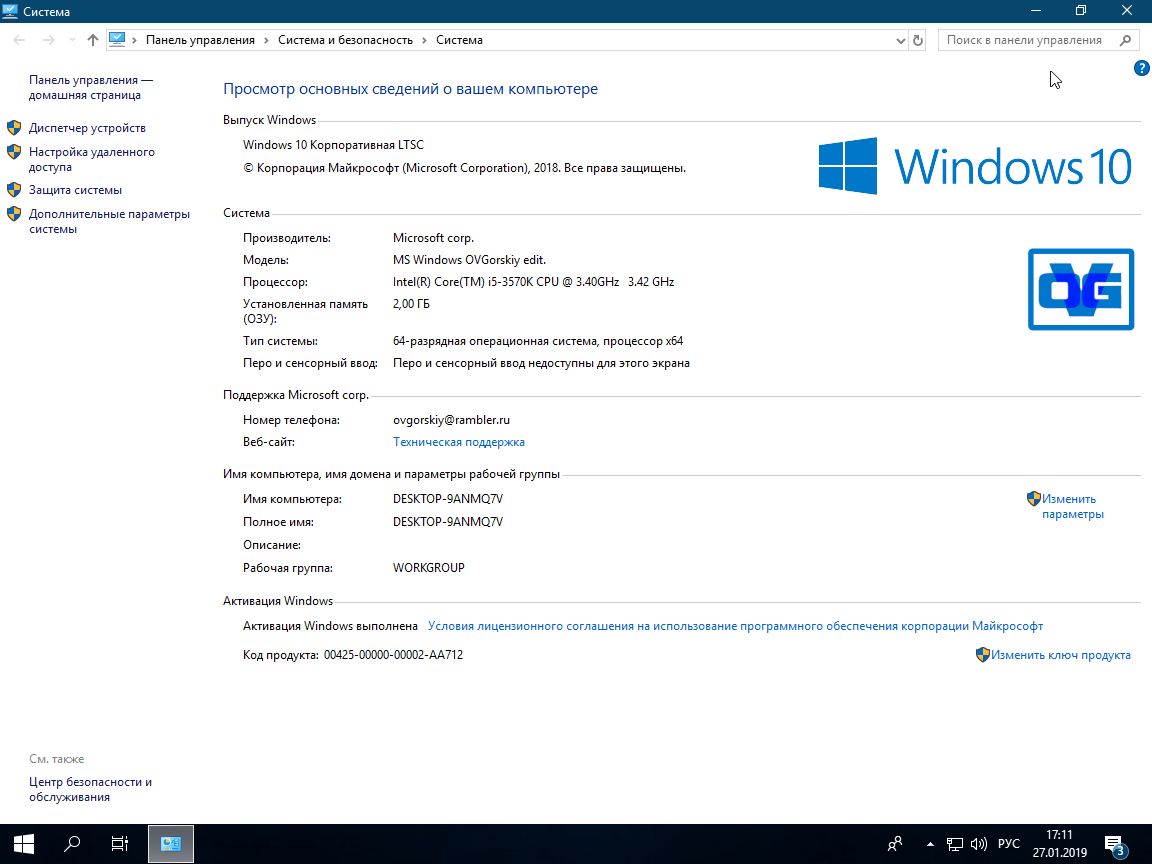
Task: Click the Система app on taskbar
Action: 171,843
